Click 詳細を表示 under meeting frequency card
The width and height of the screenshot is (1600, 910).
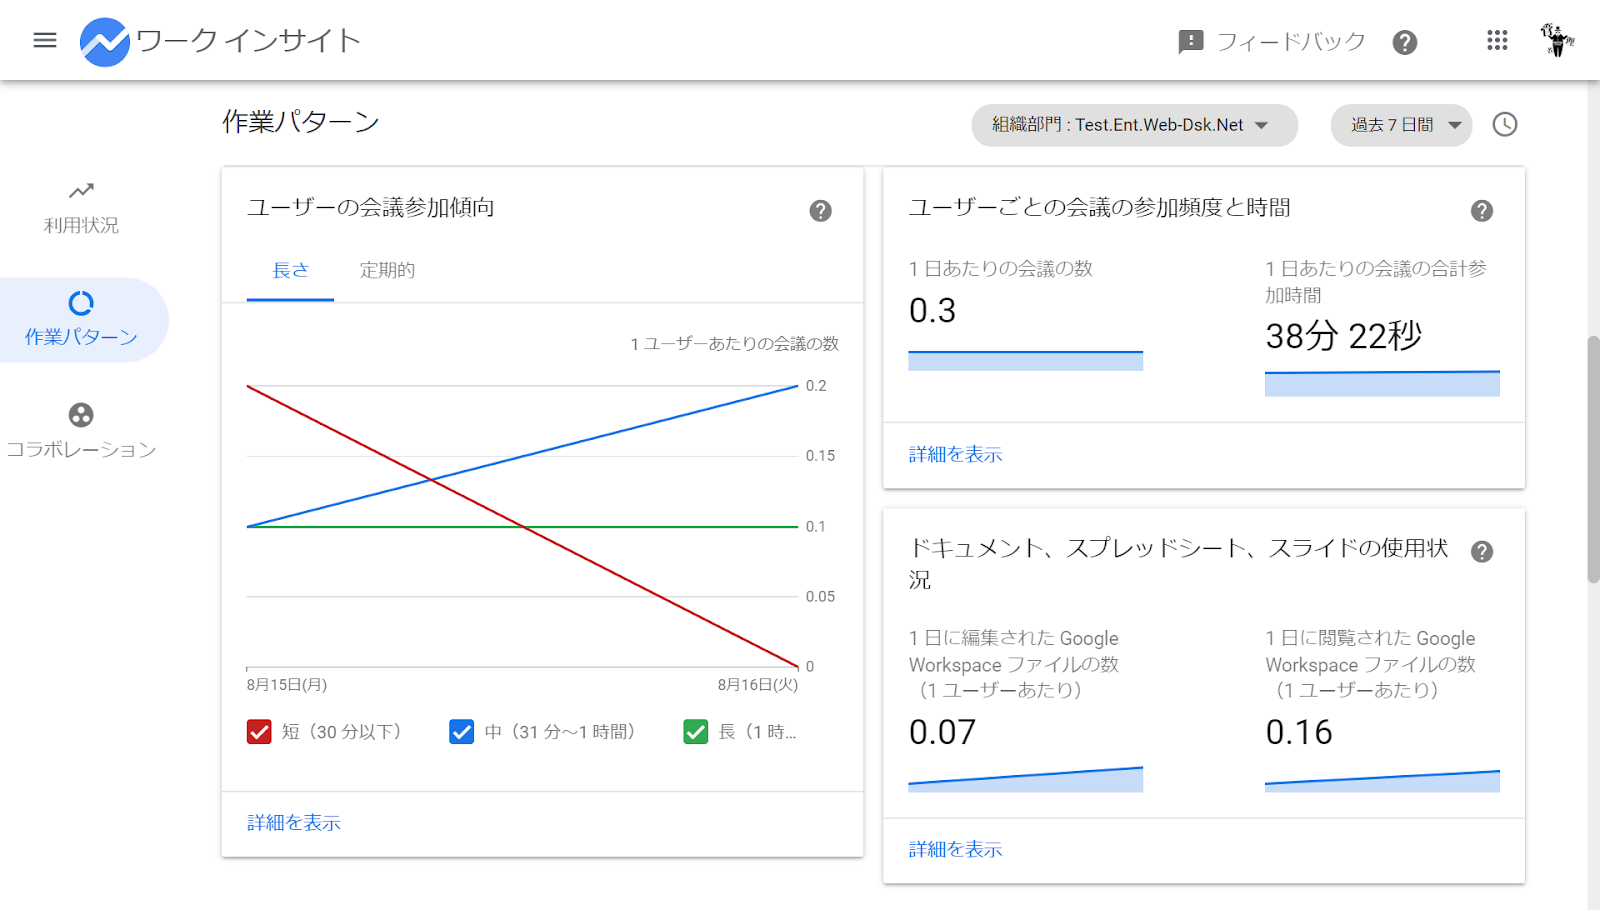tap(954, 454)
